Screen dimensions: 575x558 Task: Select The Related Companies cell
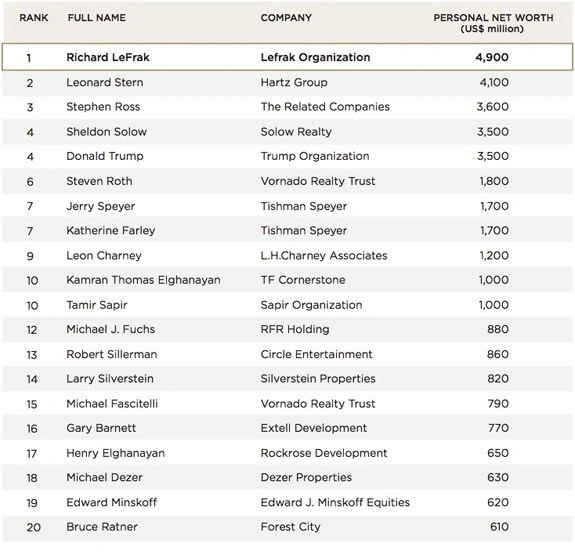click(325, 107)
